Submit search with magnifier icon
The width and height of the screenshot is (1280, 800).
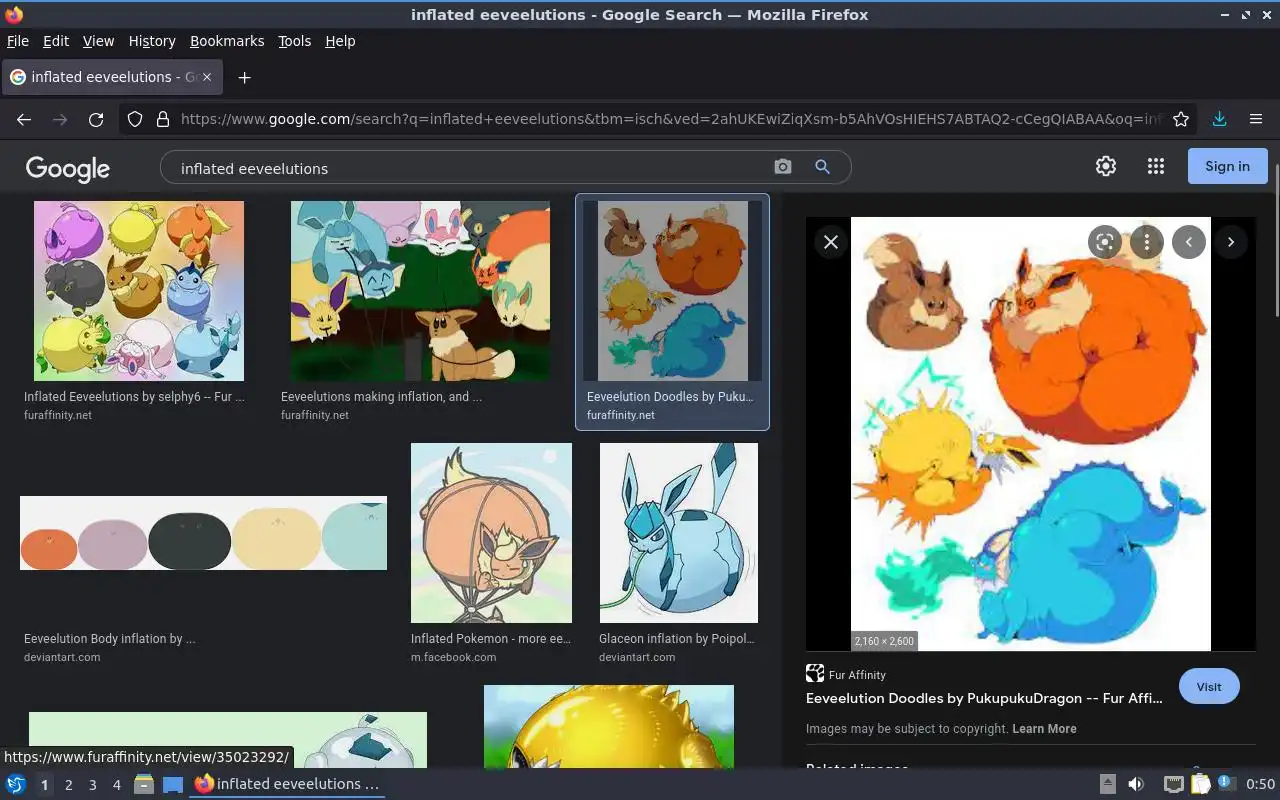pos(823,167)
